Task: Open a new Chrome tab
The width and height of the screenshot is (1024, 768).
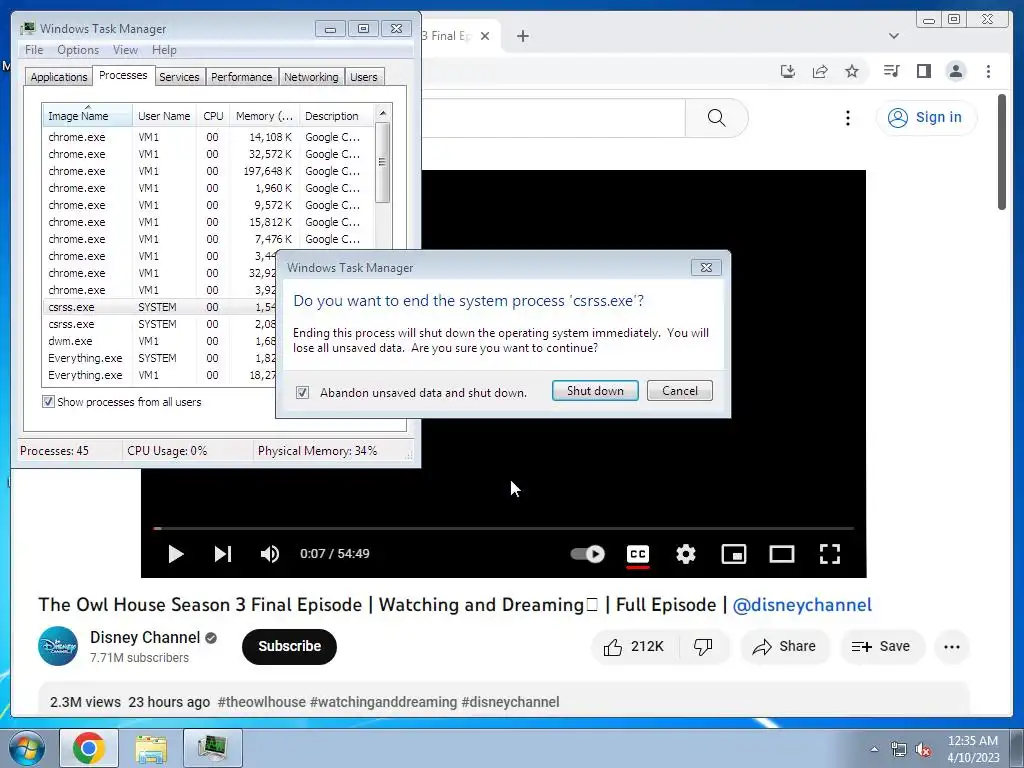Action: [x=522, y=36]
